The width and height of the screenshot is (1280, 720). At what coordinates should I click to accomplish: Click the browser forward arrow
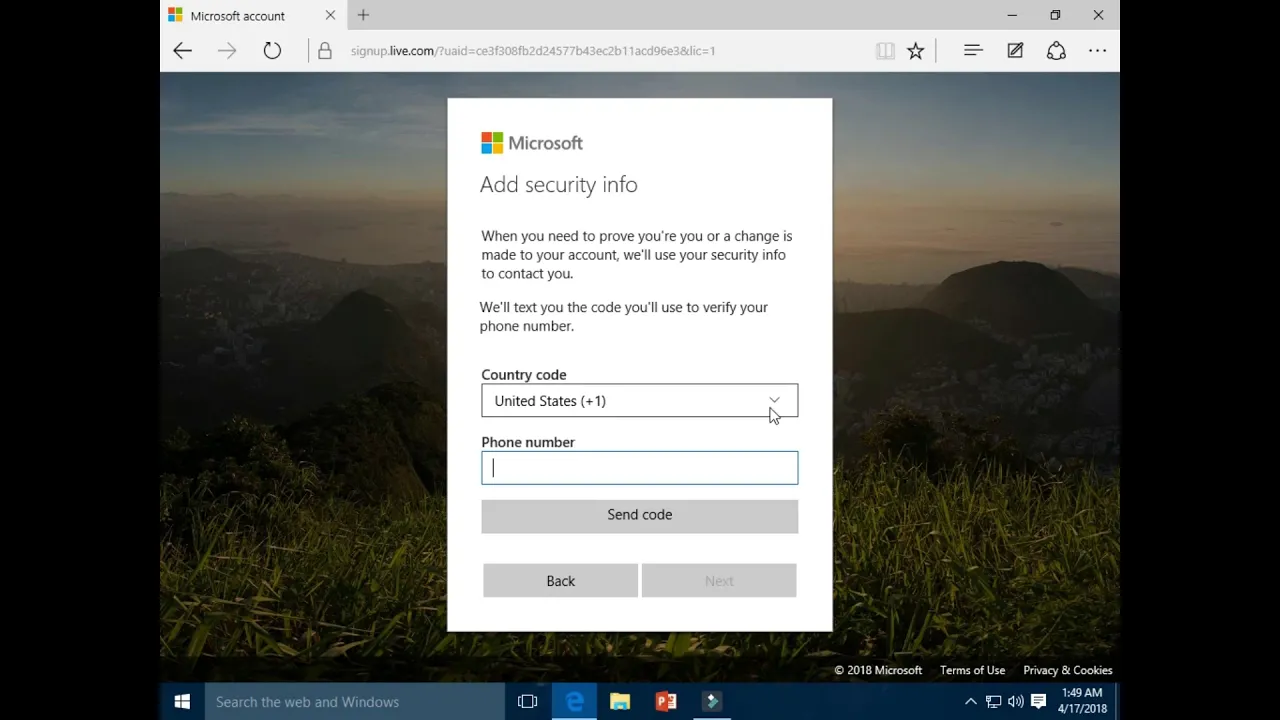[227, 51]
